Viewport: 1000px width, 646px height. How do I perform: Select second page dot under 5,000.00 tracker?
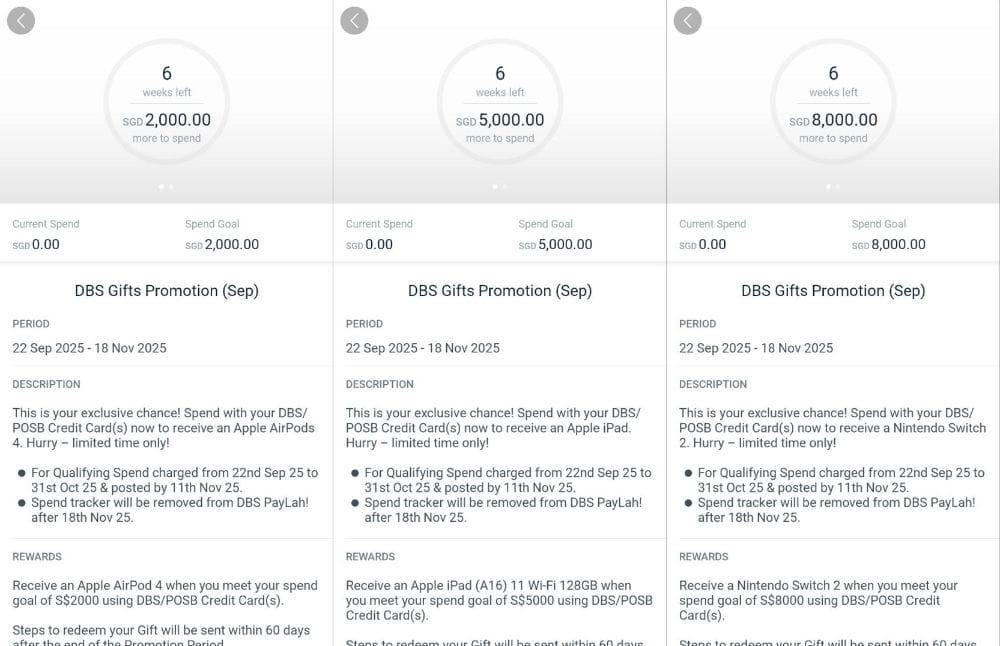(505, 186)
